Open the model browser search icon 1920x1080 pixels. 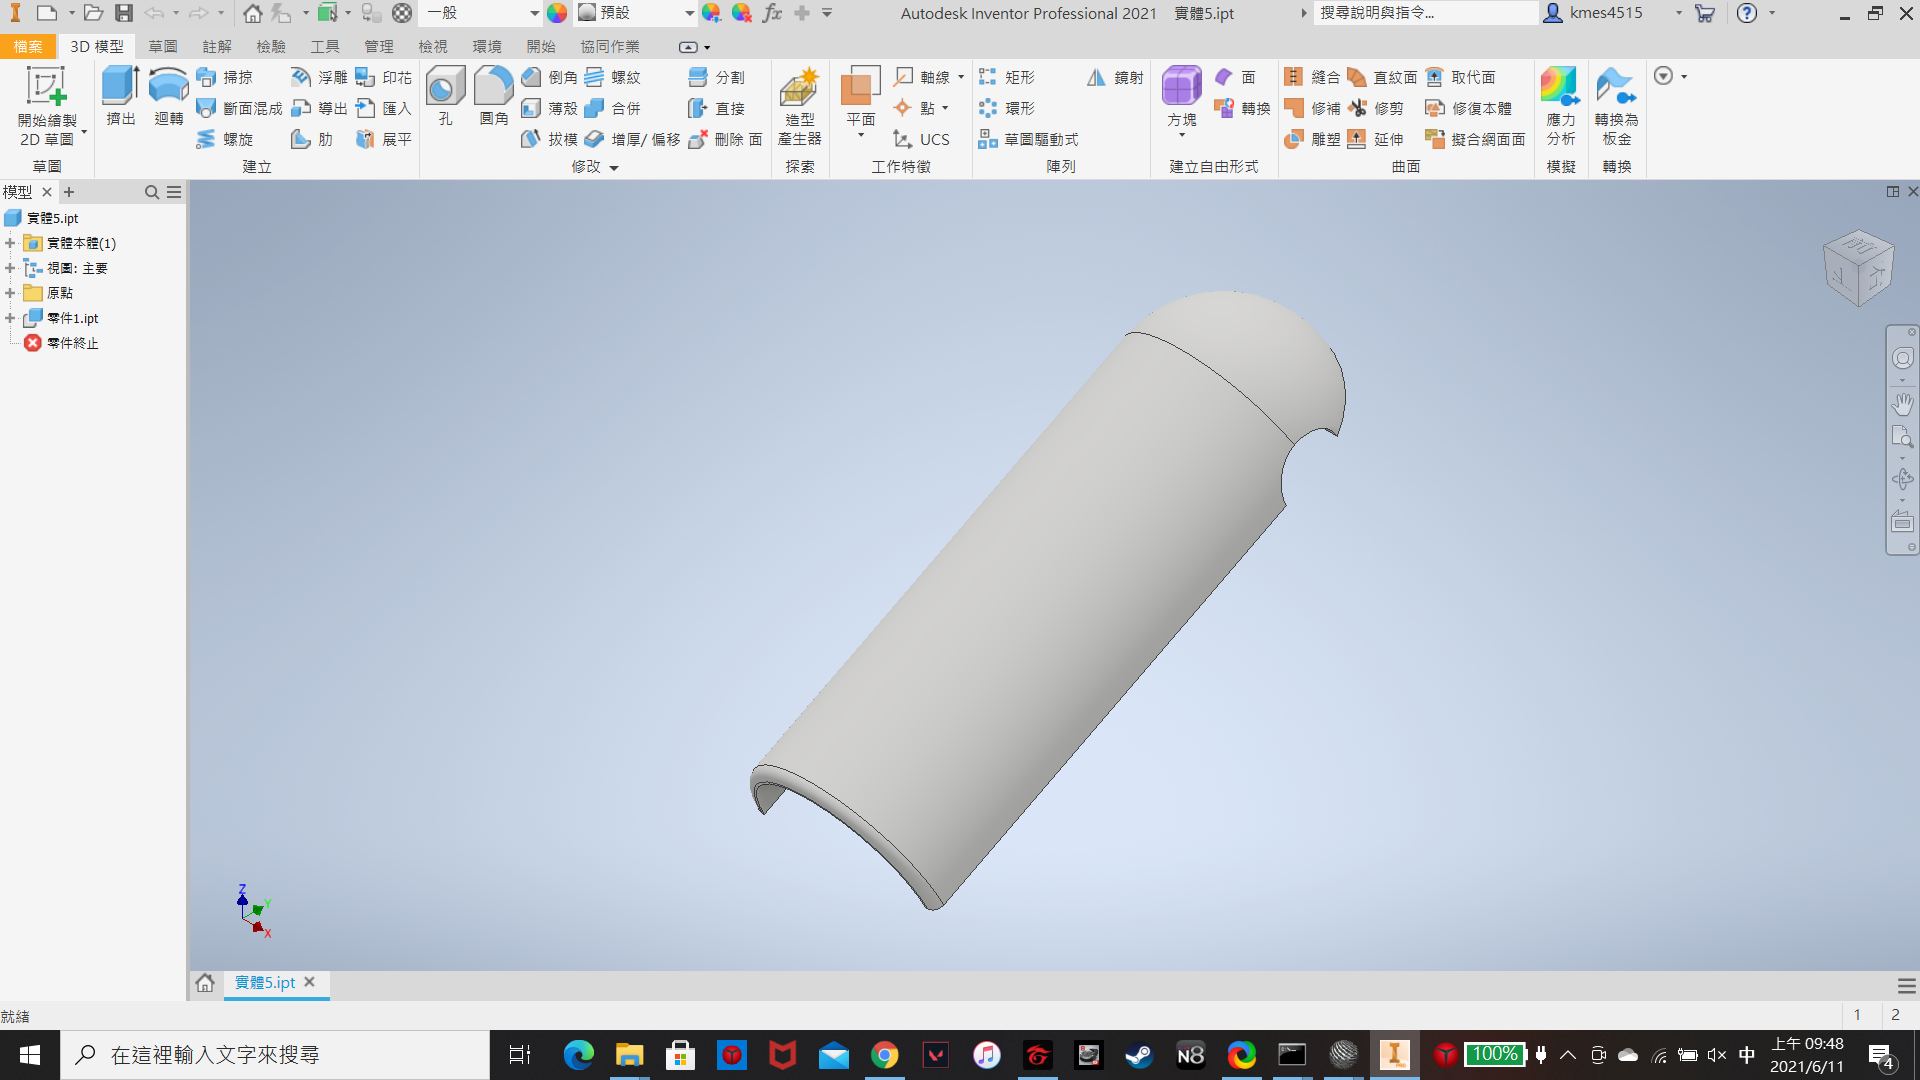click(x=152, y=192)
